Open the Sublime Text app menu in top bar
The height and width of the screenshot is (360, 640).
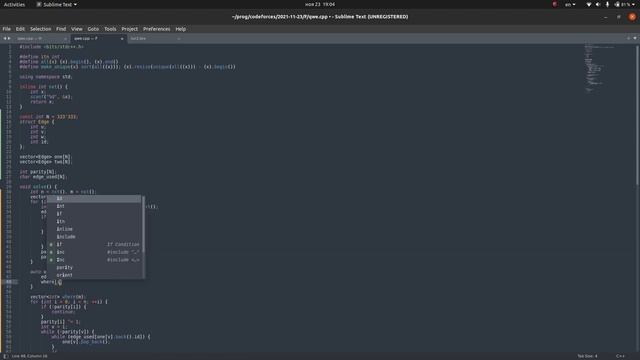56,4
